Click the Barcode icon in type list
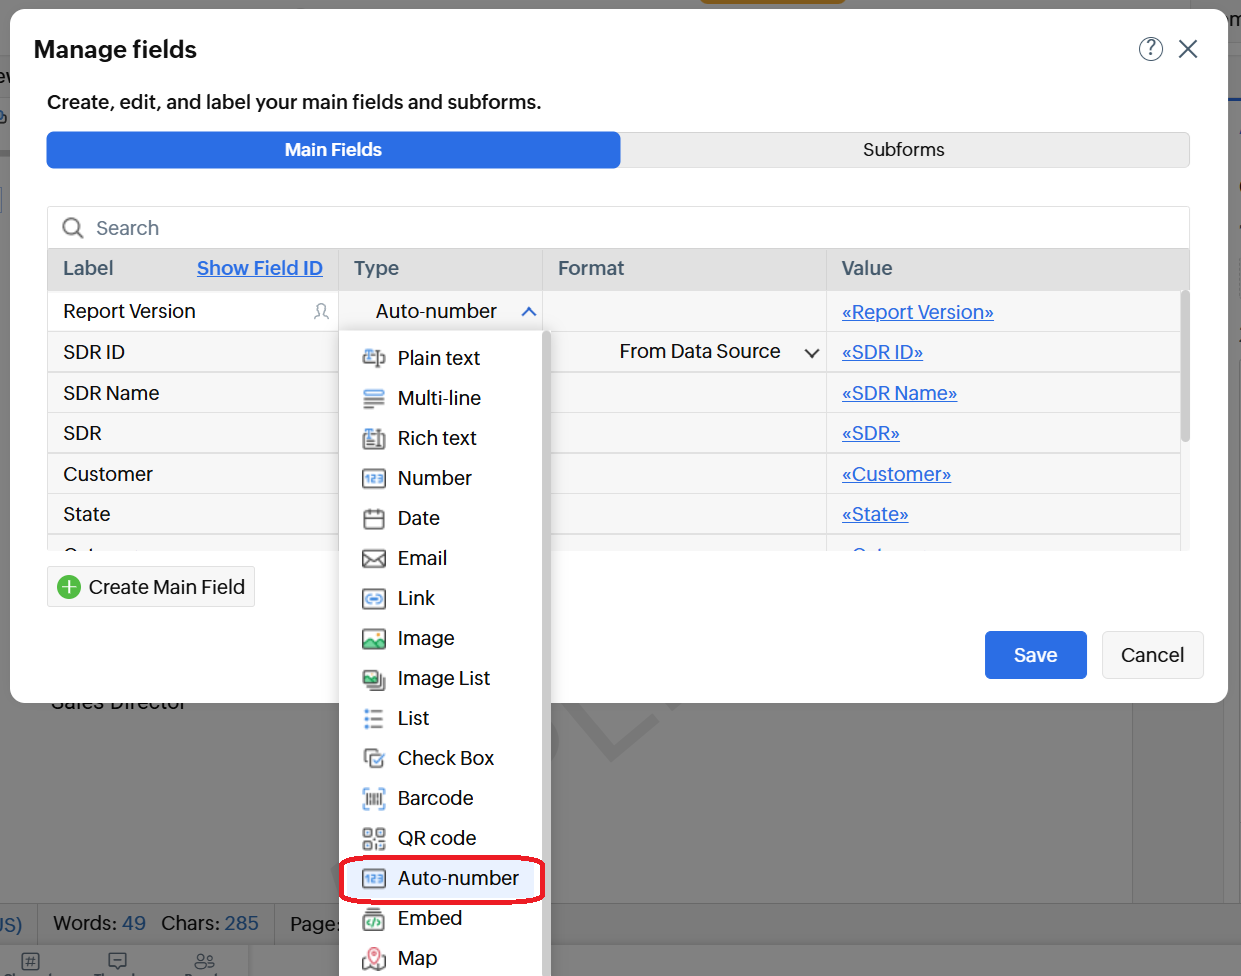 373,798
